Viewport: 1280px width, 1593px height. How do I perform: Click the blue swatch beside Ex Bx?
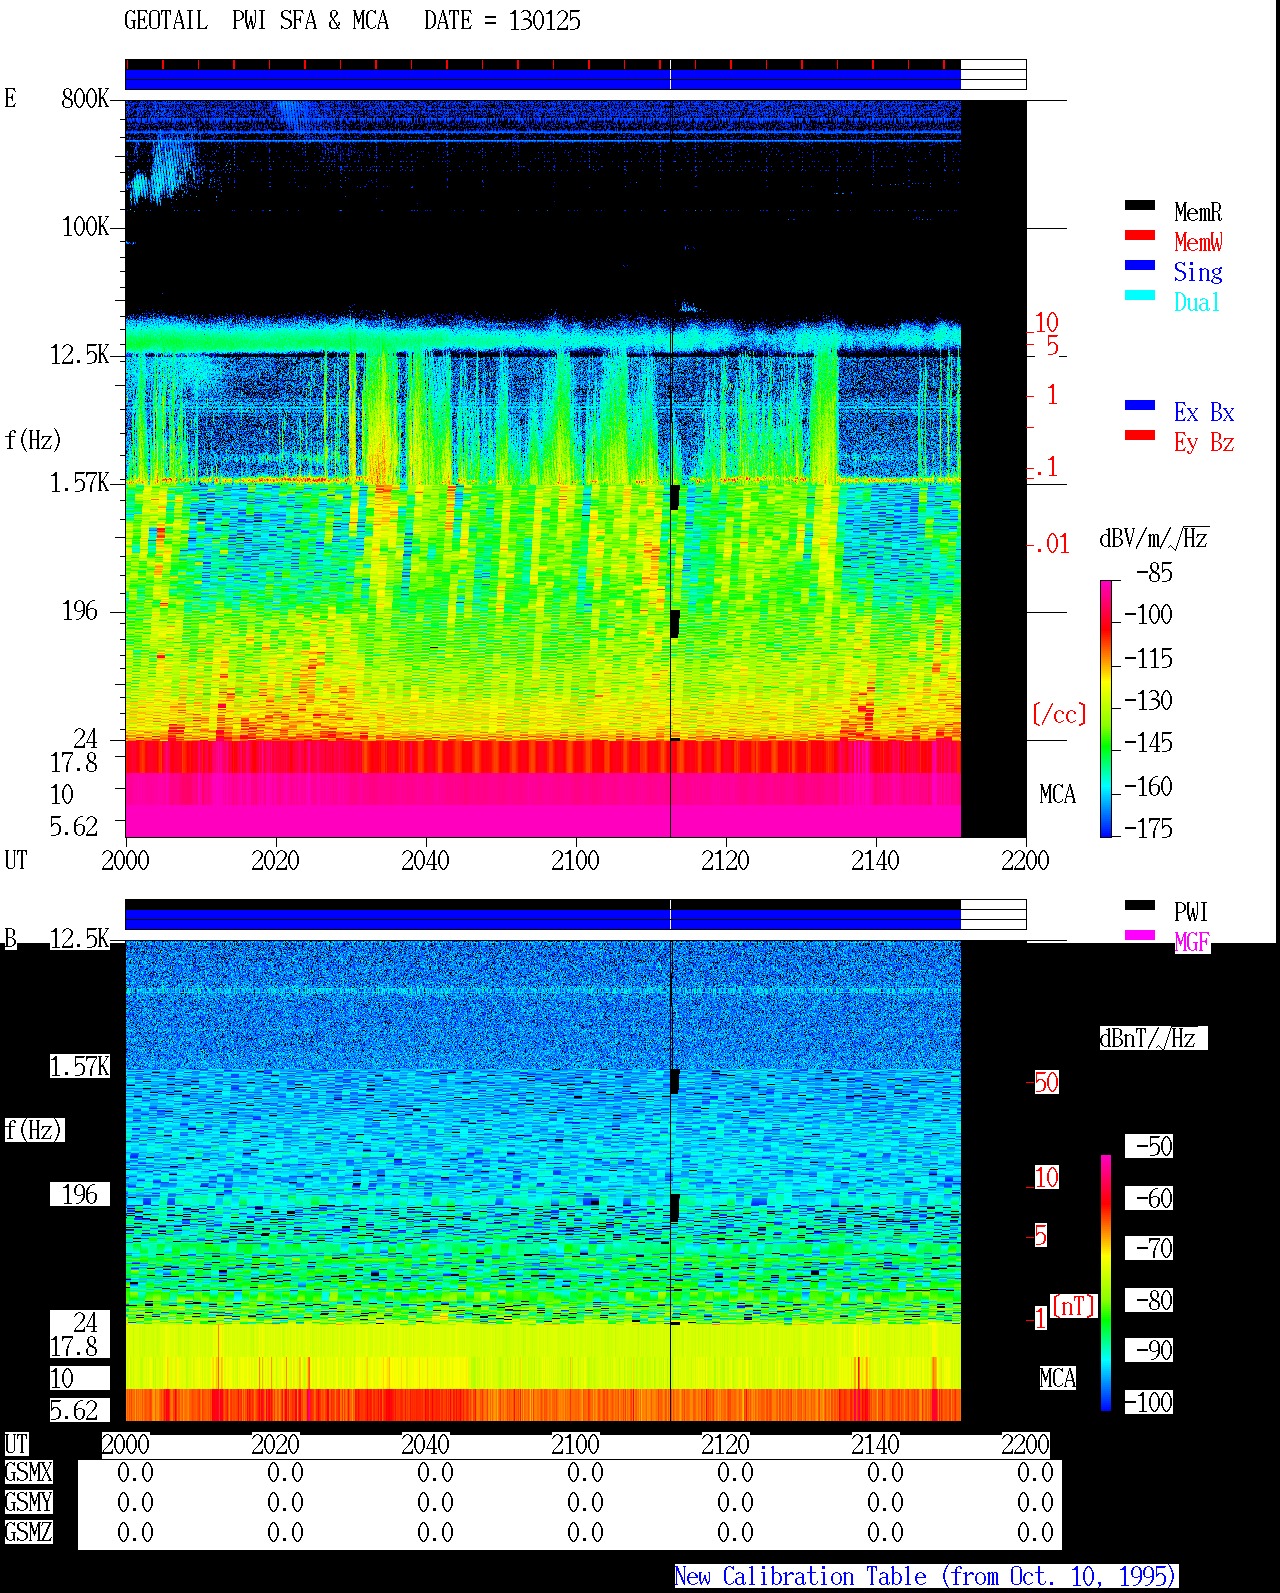point(1140,405)
